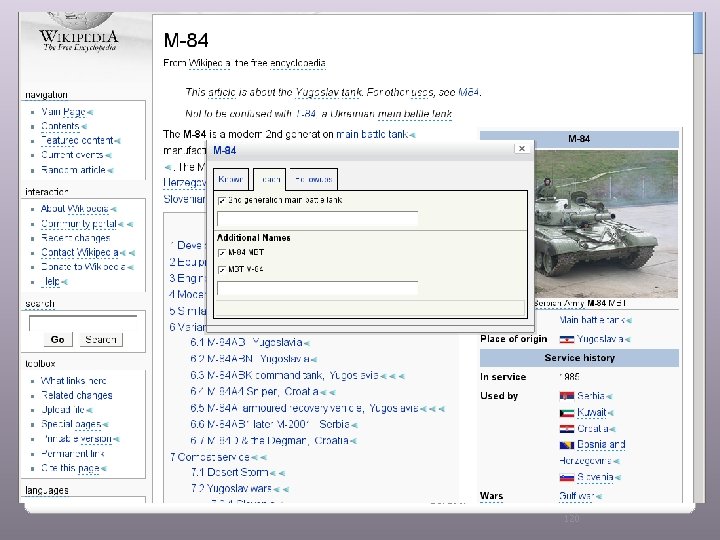Click the text field under the generation checkbox
This screenshot has width=720, height=540.
317,219
